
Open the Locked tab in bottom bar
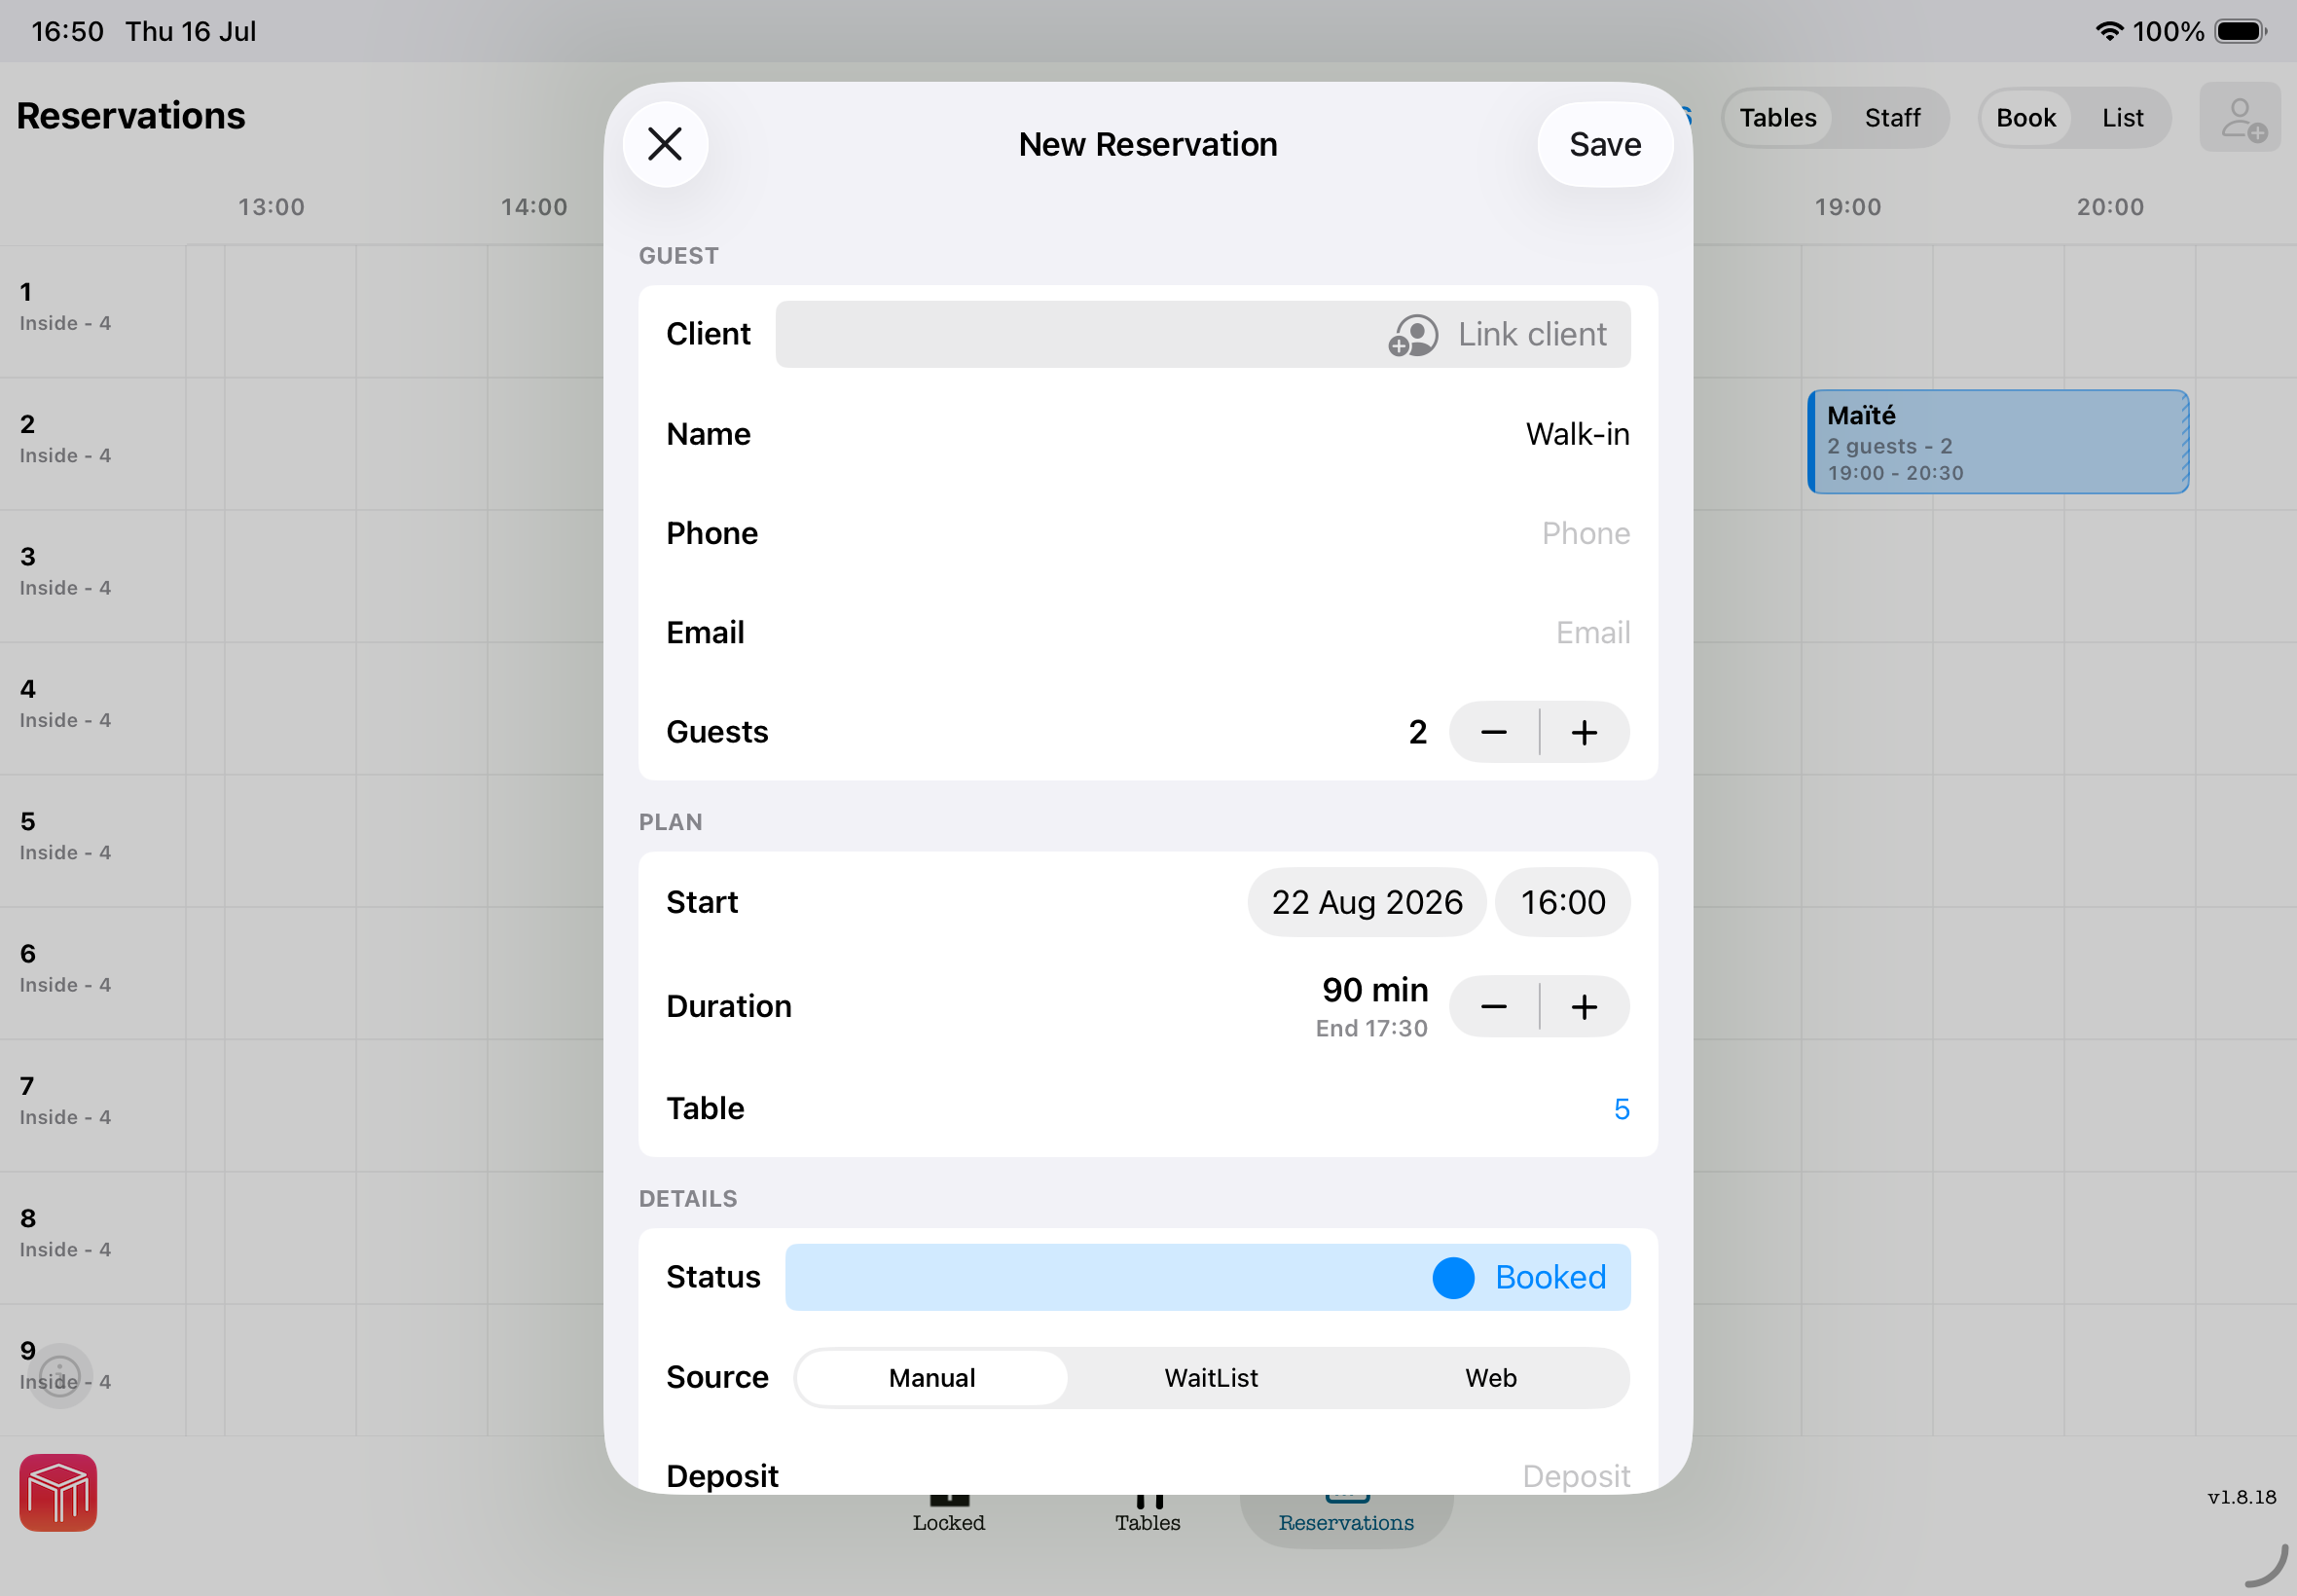tap(948, 1513)
